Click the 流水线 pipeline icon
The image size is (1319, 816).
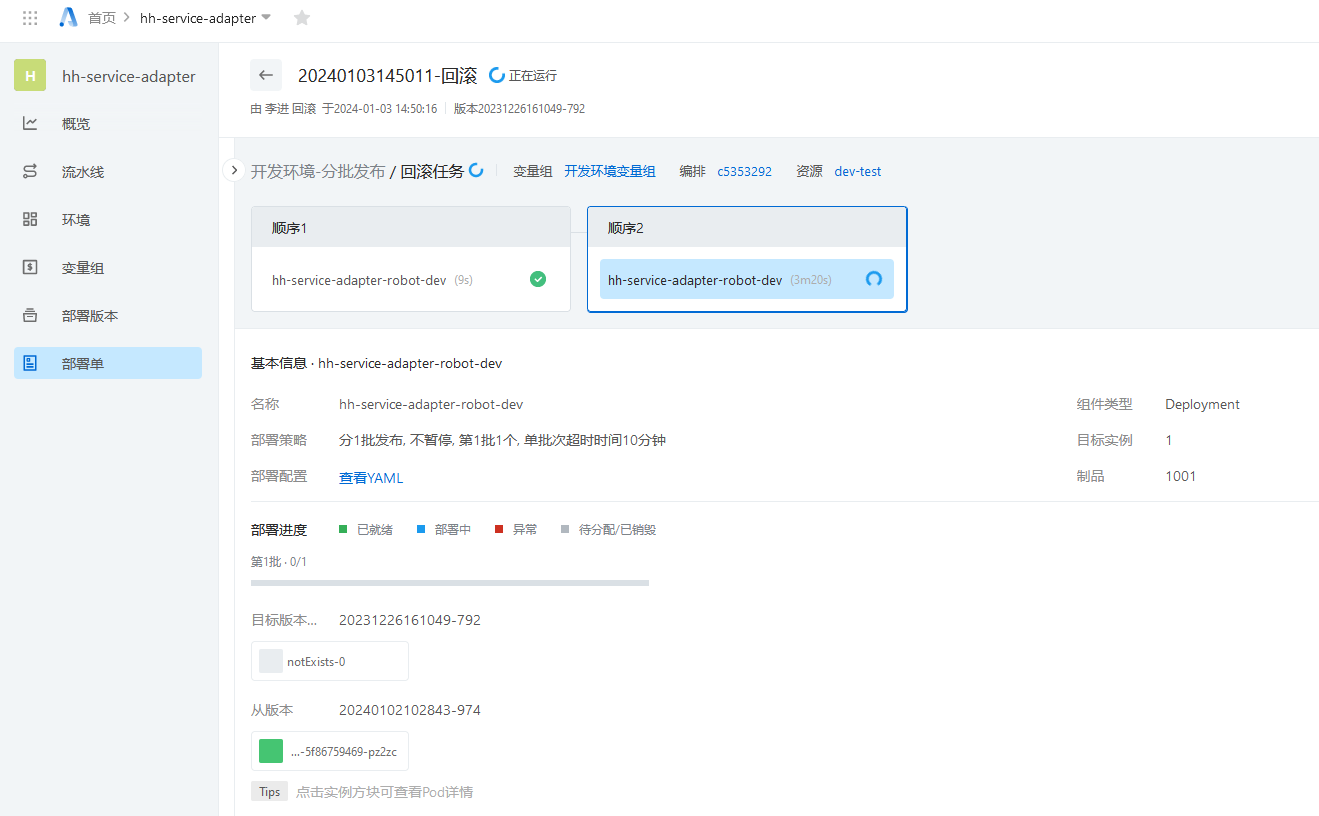[x=30, y=172]
